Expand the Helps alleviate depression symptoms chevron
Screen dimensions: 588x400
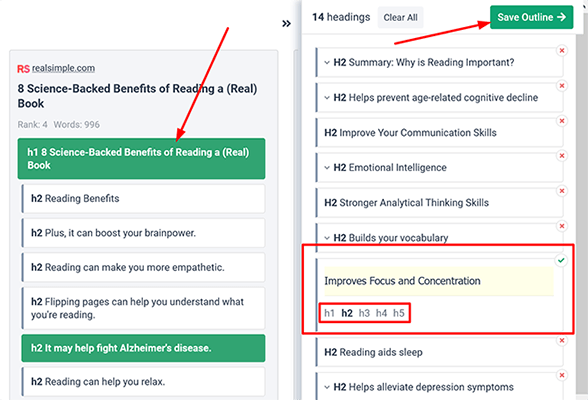(327, 387)
